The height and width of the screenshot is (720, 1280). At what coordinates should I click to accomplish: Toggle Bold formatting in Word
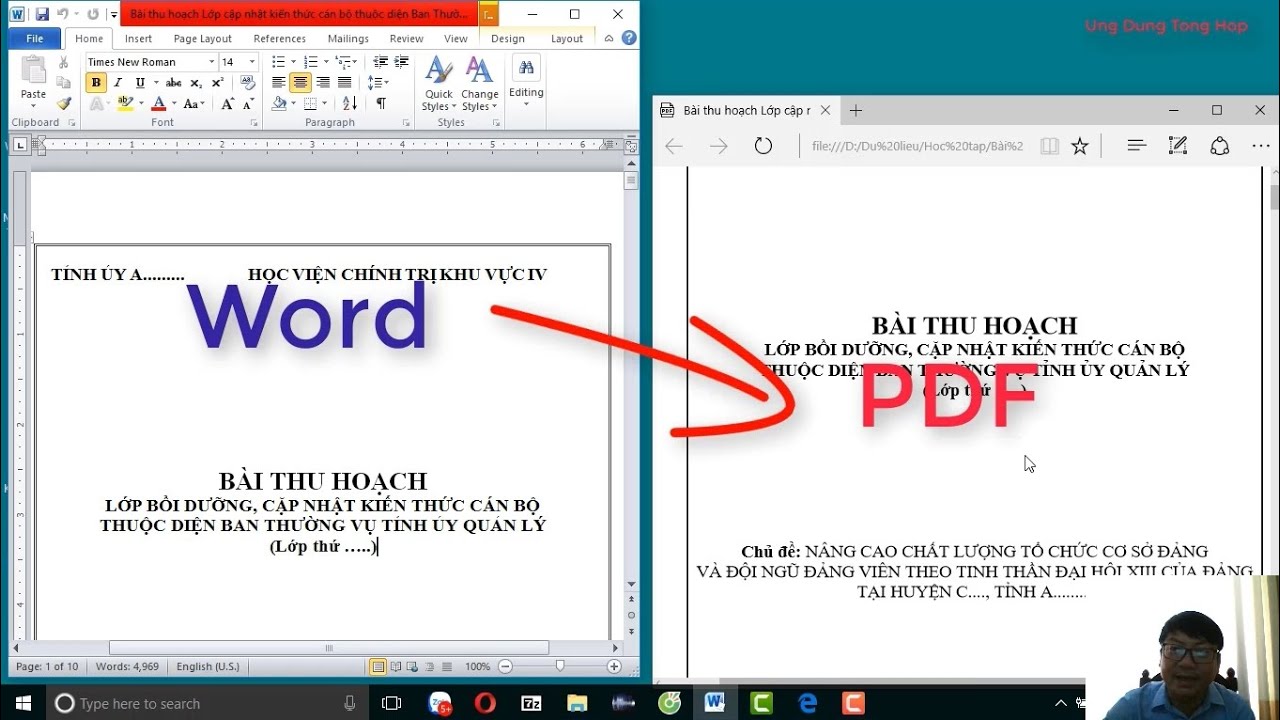(x=96, y=83)
